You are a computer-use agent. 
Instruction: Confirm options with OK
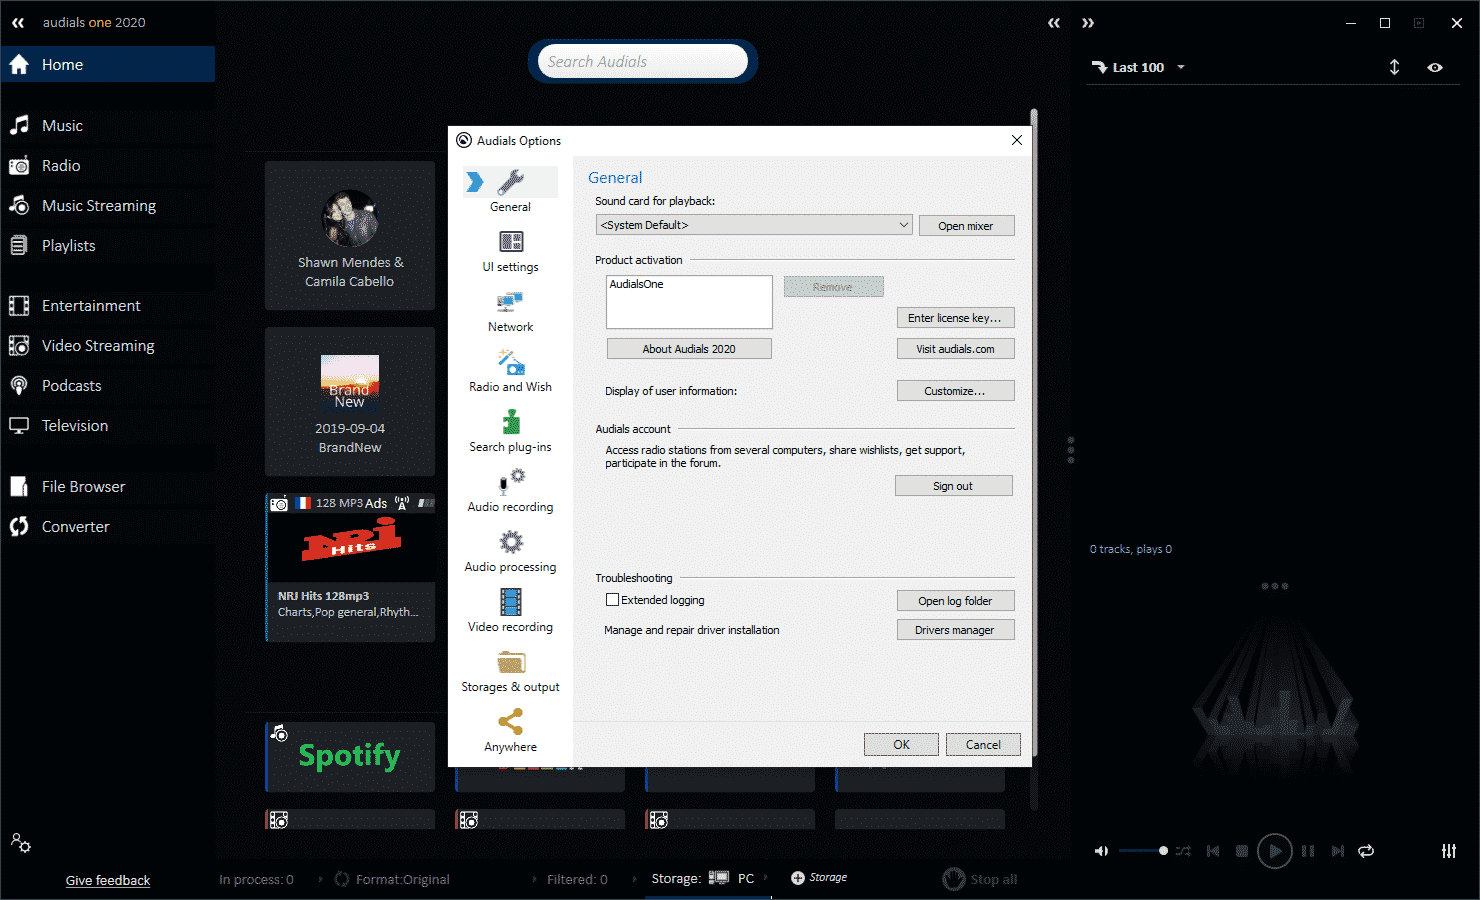[901, 744]
